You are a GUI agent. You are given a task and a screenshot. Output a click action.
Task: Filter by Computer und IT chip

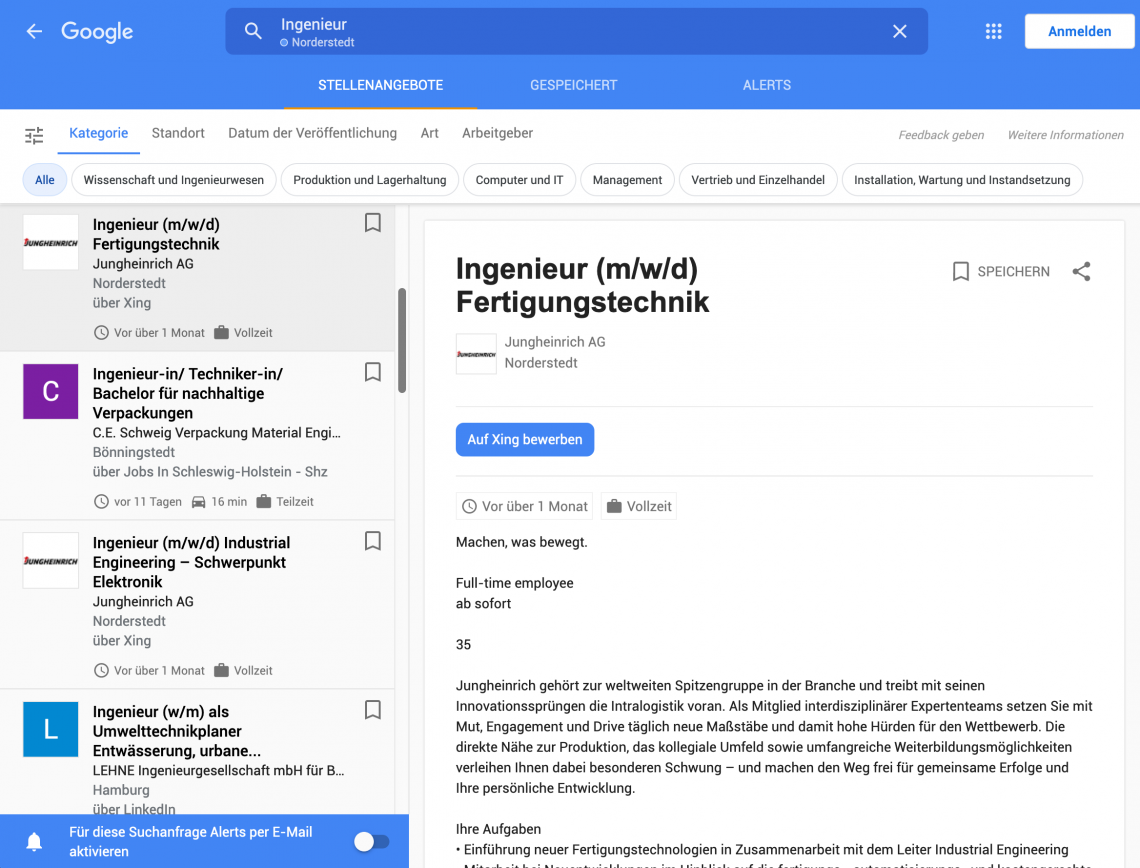coord(519,180)
